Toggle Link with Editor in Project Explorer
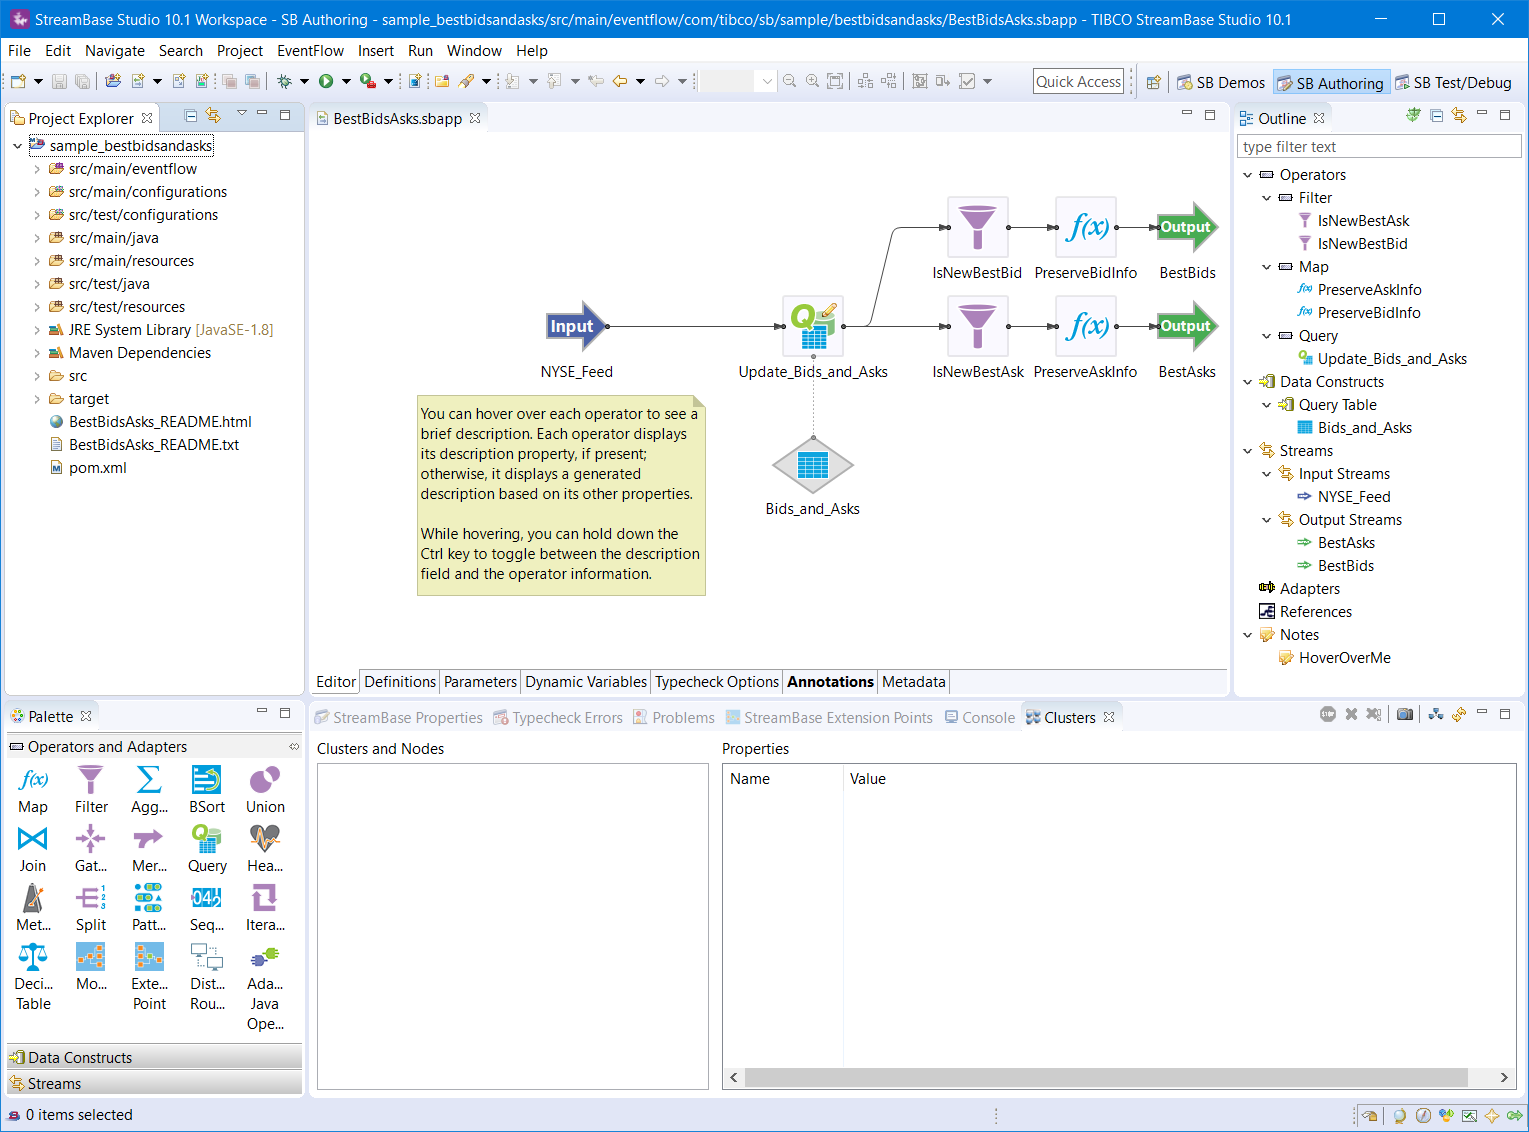Screen dimensions: 1529x1132 213,116
